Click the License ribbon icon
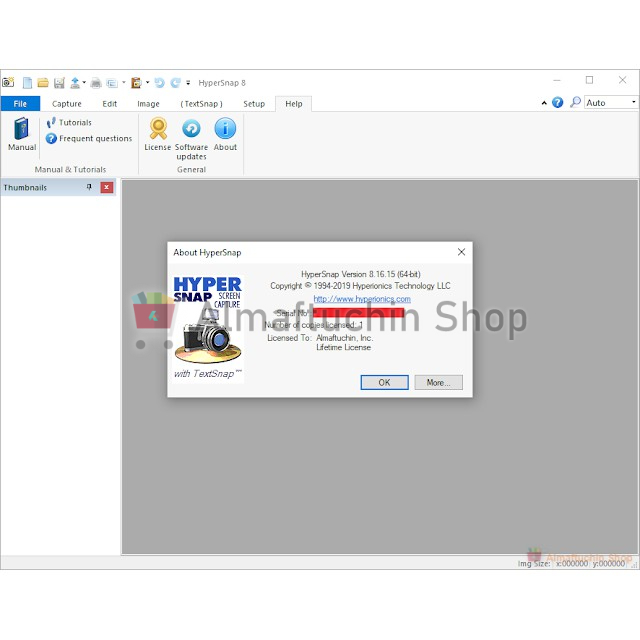This screenshot has width=640, height=640. [158, 134]
